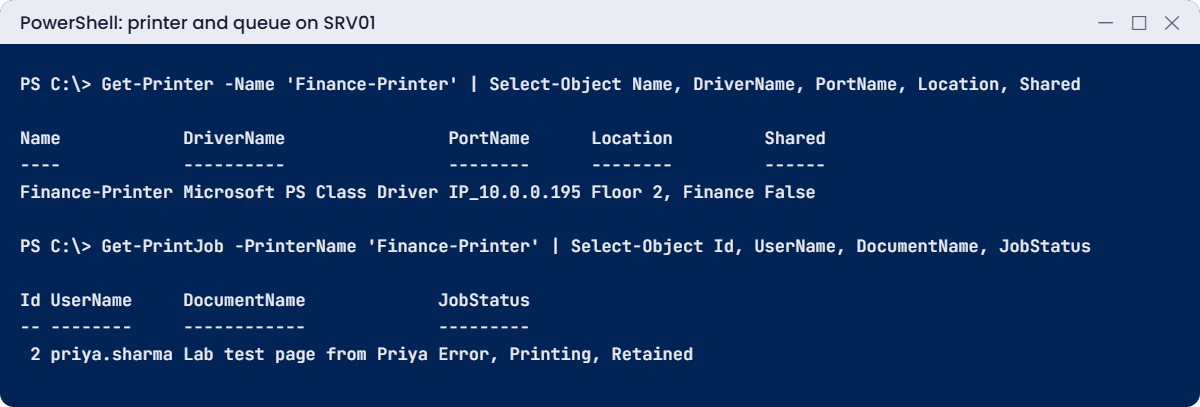Click 'Microsoft PS Class Driver' value
Image resolution: width=1200 pixels, height=407 pixels.
pyautogui.click(x=311, y=192)
